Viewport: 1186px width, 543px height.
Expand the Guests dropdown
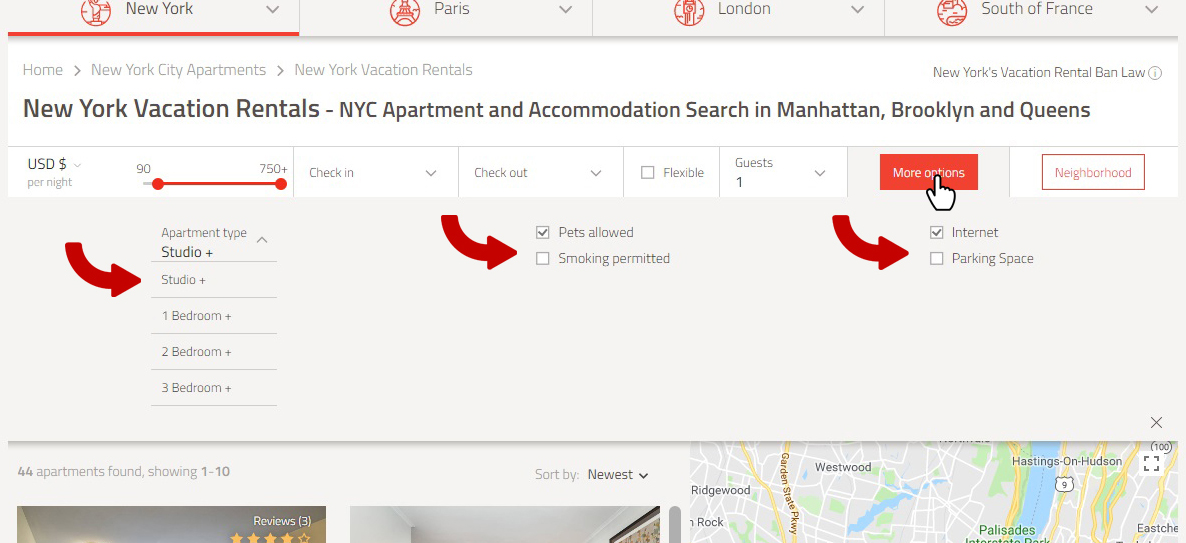pos(782,172)
